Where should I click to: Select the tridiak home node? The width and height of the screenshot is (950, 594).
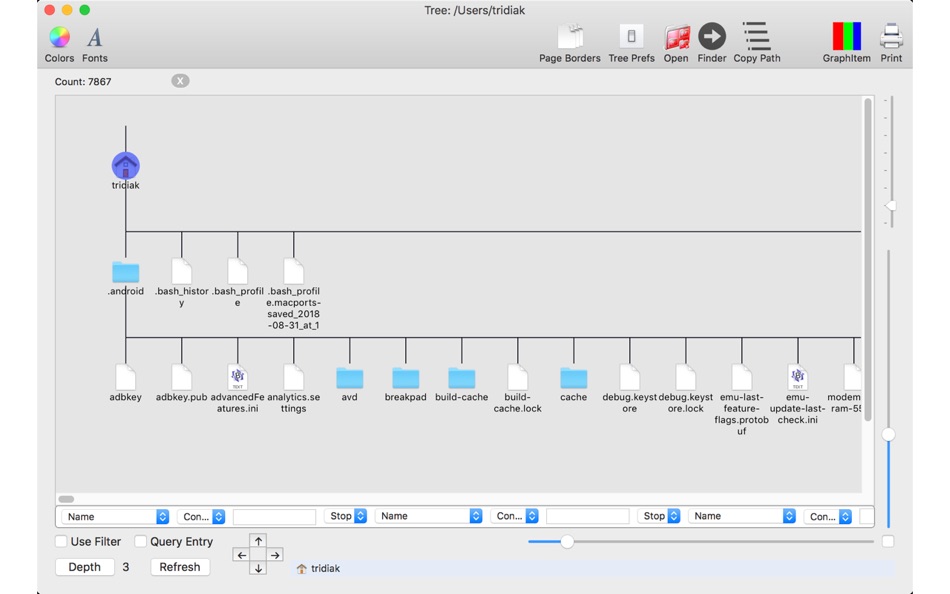point(125,171)
